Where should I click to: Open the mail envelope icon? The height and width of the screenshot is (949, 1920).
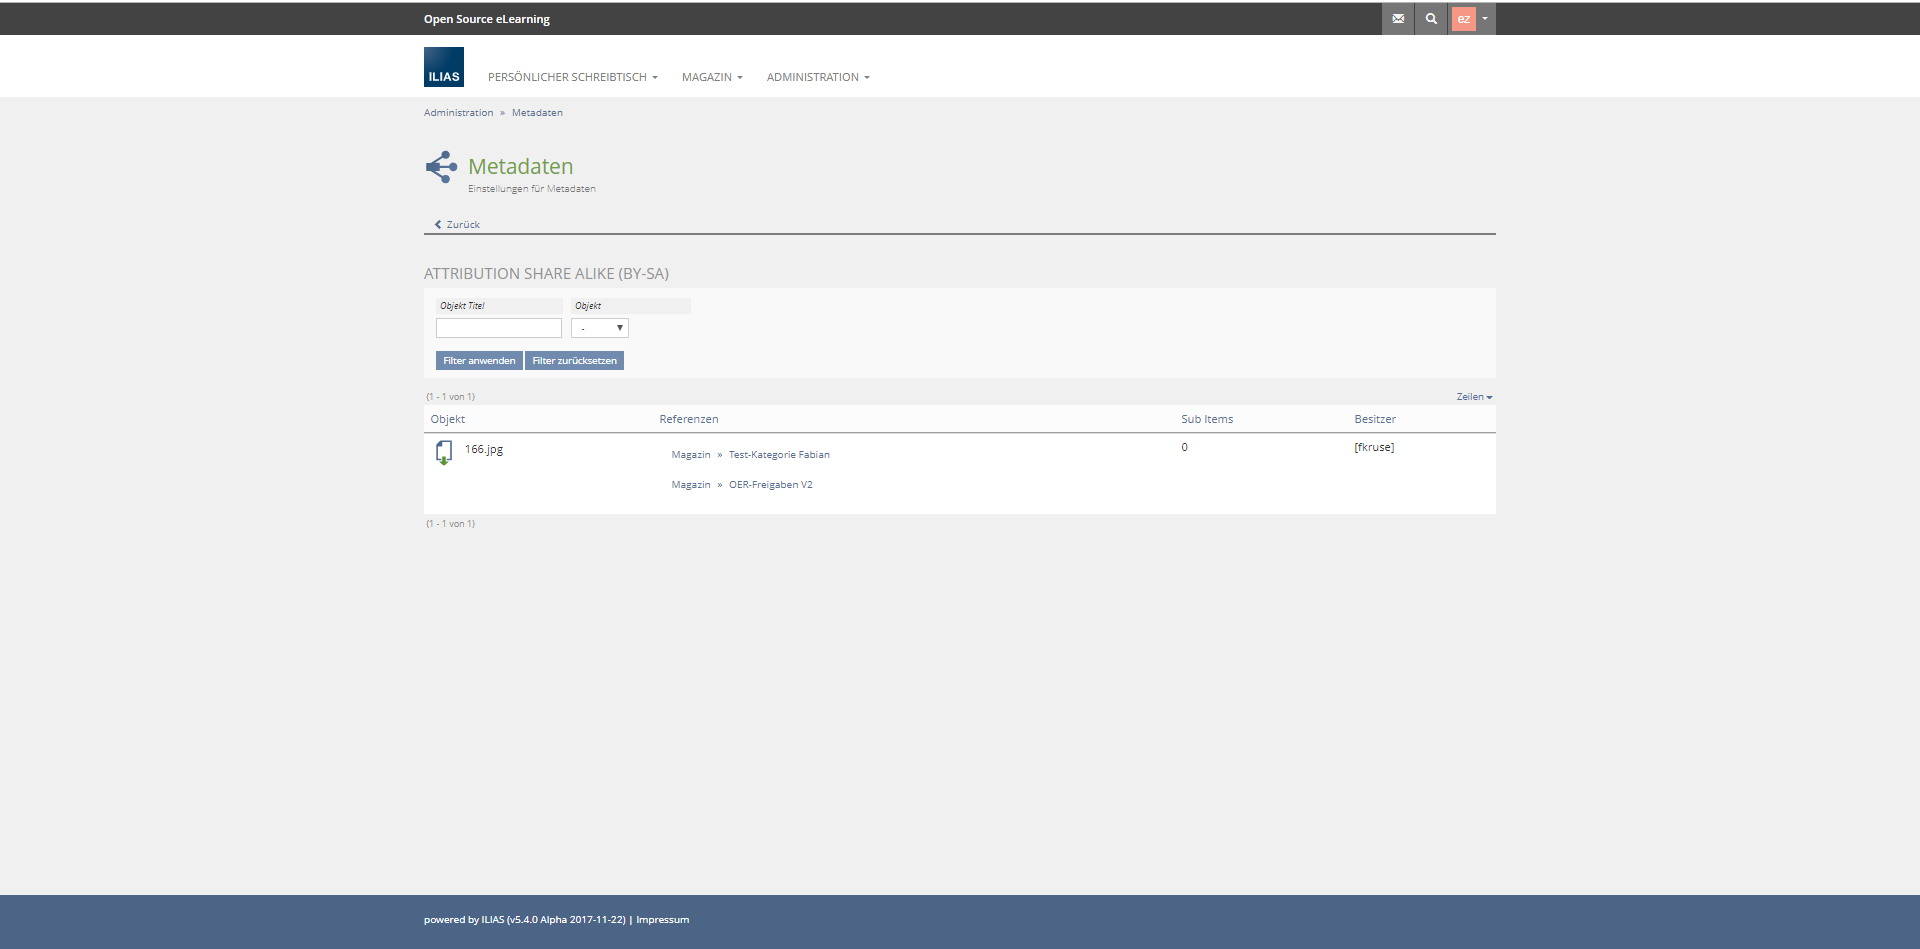[1398, 19]
